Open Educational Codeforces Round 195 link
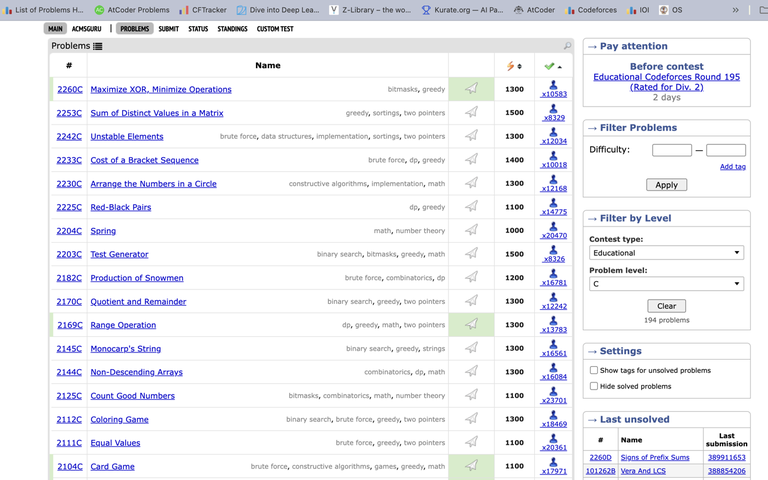The width and height of the screenshot is (768, 480). tap(666, 82)
